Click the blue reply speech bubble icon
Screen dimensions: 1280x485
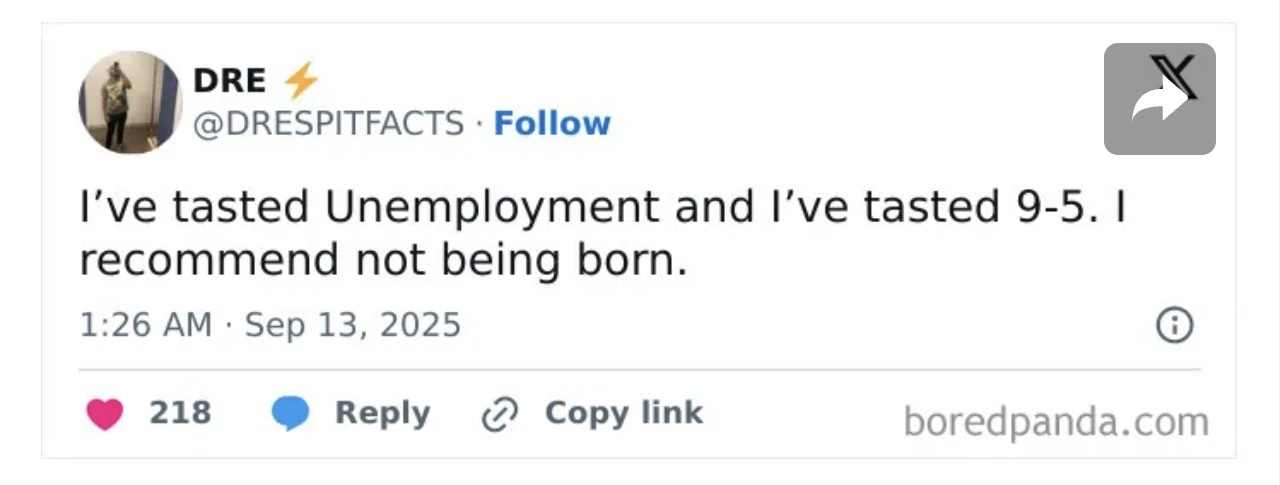tap(290, 414)
